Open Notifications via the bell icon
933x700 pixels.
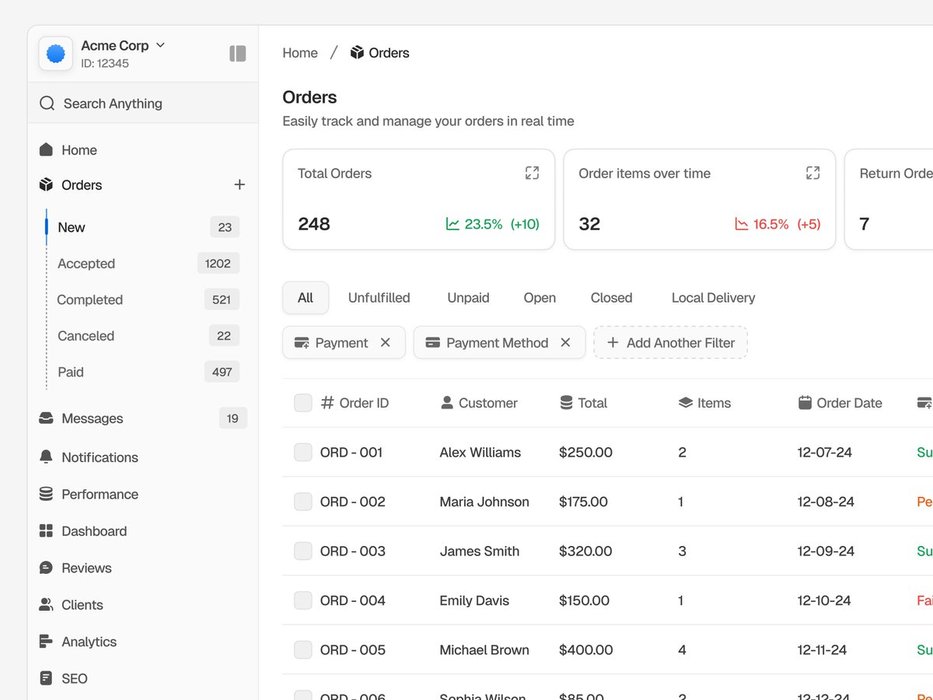[x=46, y=457]
